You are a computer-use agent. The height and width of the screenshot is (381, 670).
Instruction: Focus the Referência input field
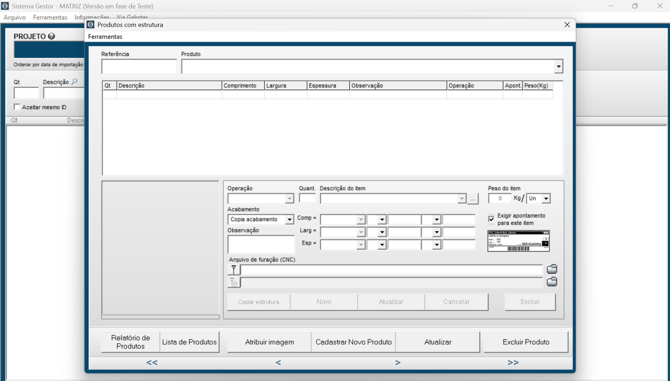click(x=139, y=67)
